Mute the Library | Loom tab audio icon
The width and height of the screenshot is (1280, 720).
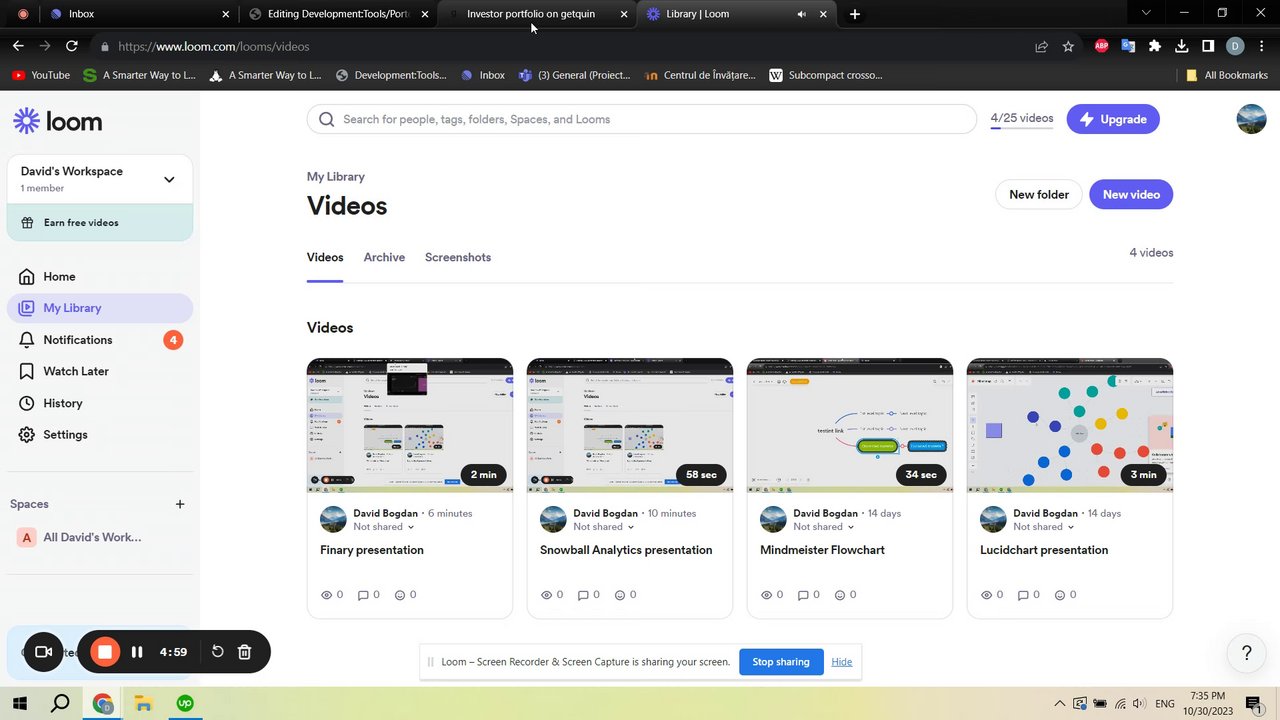(801, 14)
